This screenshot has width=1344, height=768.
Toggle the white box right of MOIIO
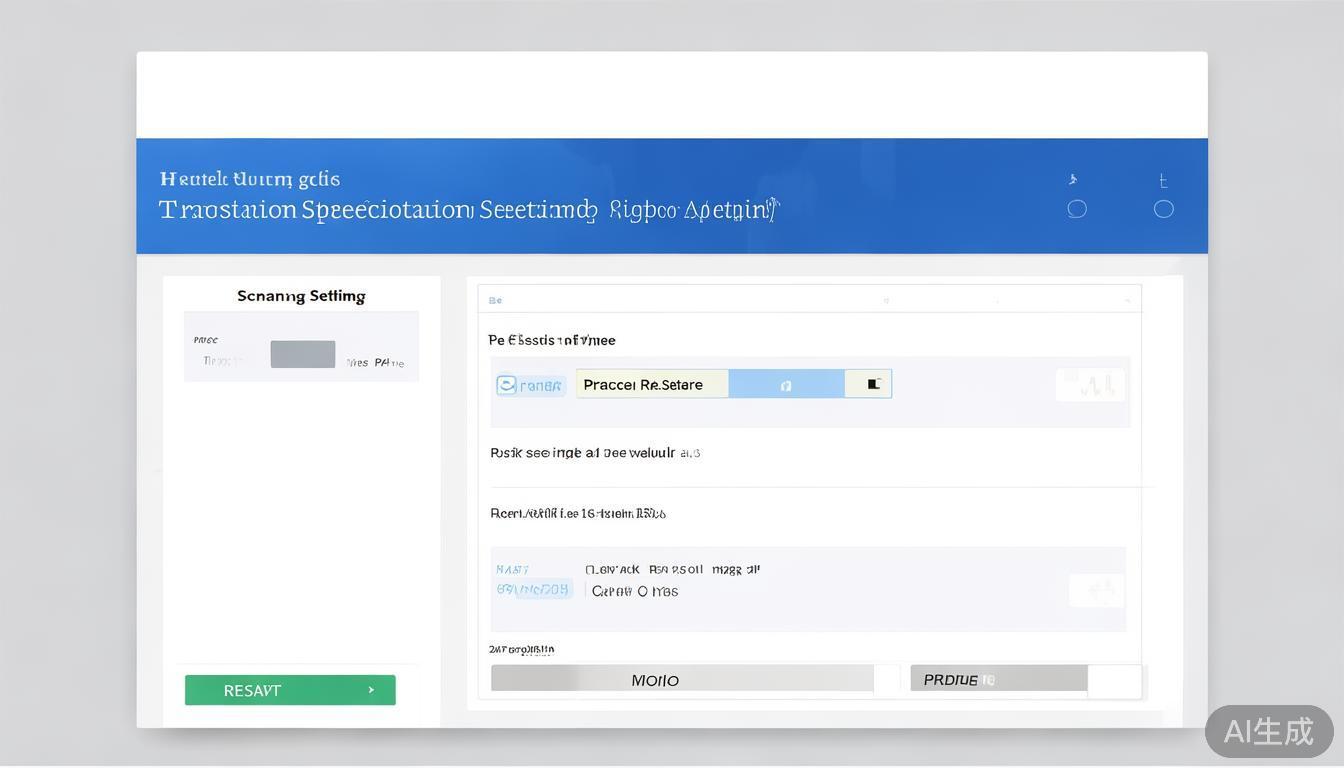[x=886, y=680]
